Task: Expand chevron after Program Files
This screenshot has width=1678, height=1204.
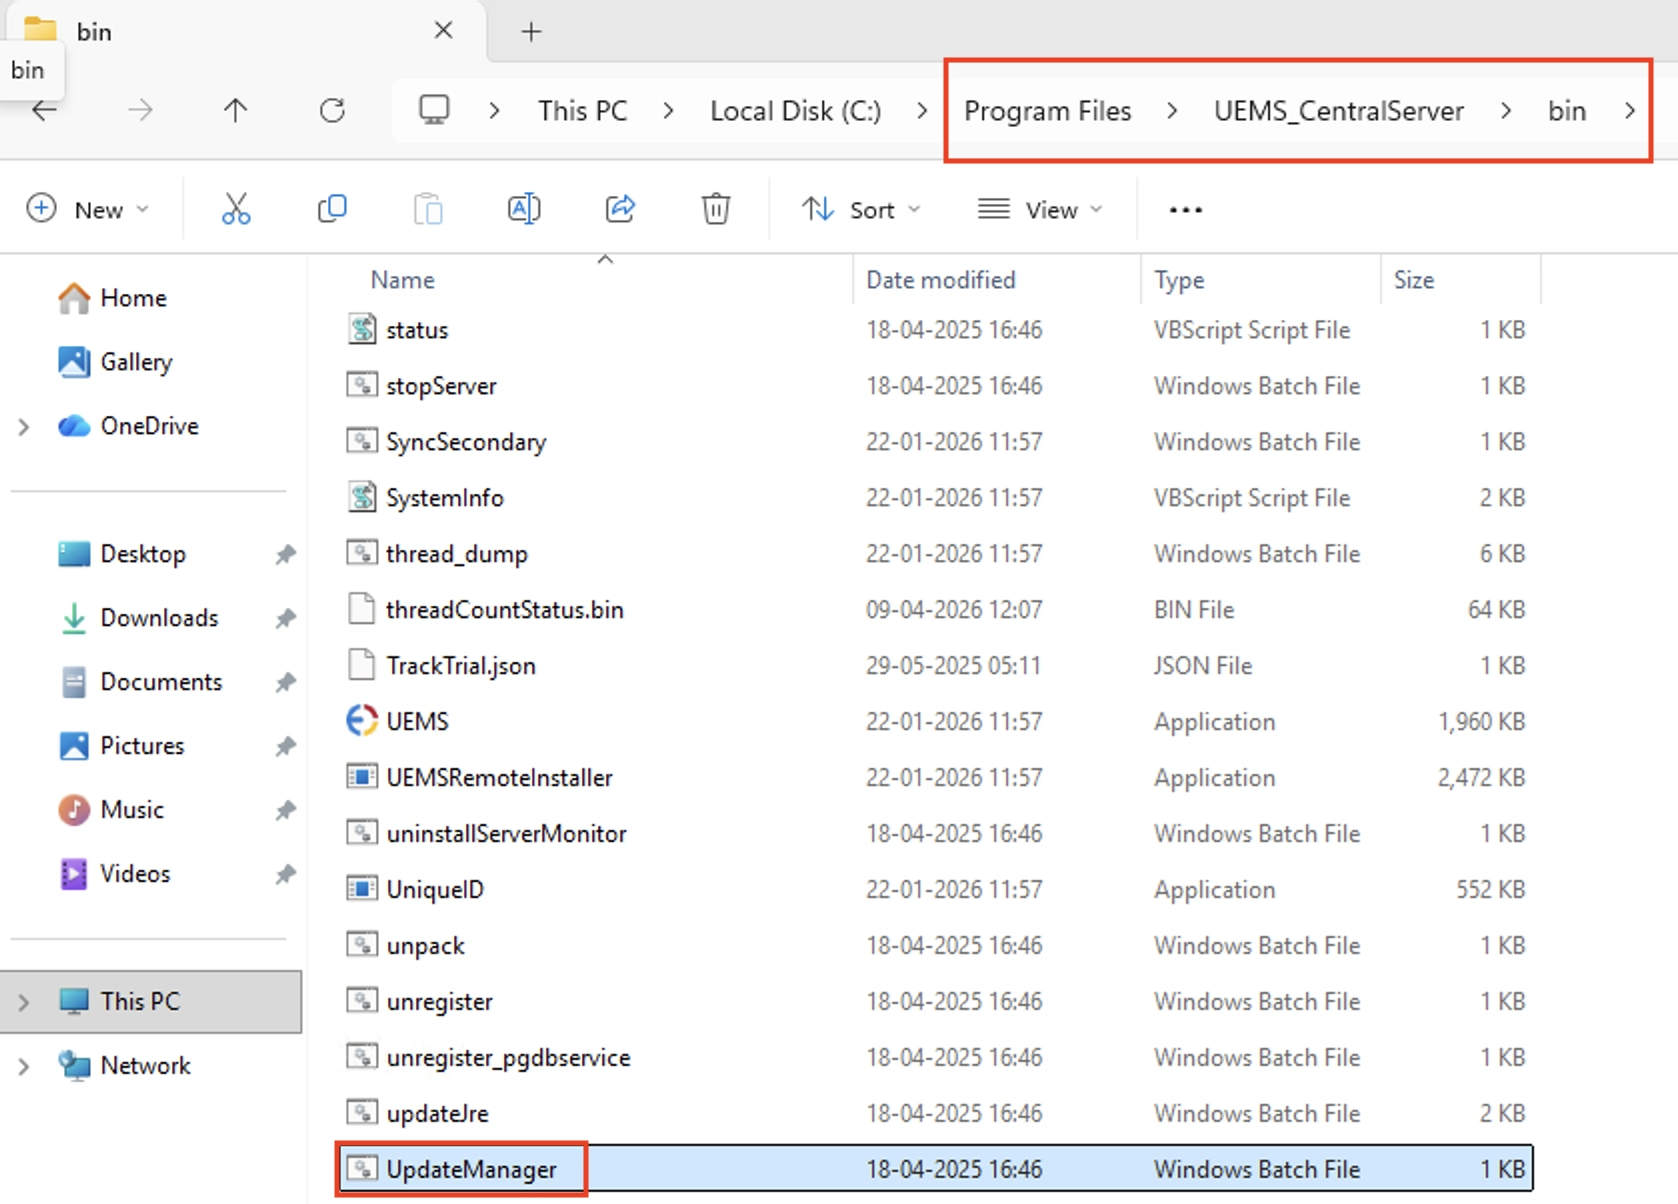Action: (1172, 111)
